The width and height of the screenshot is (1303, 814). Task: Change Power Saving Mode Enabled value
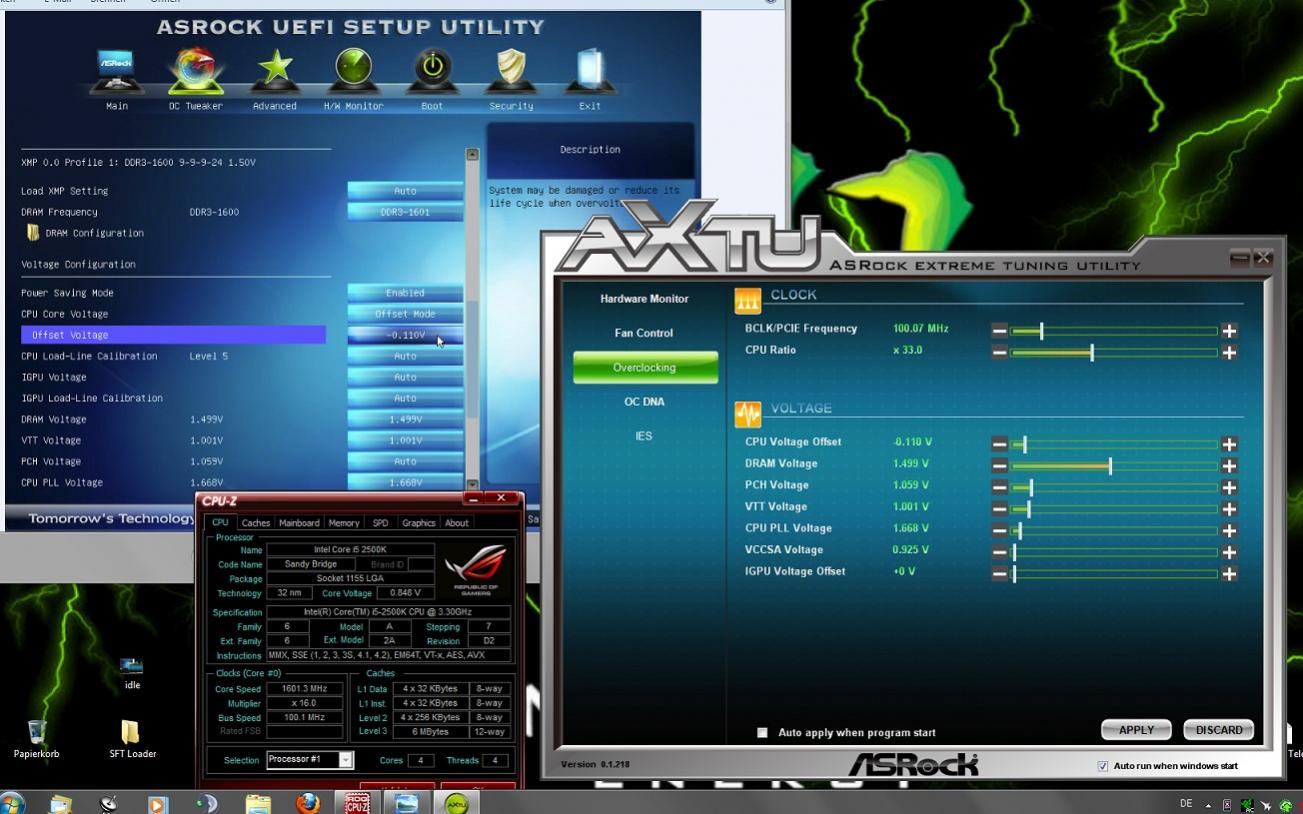click(x=405, y=293)
